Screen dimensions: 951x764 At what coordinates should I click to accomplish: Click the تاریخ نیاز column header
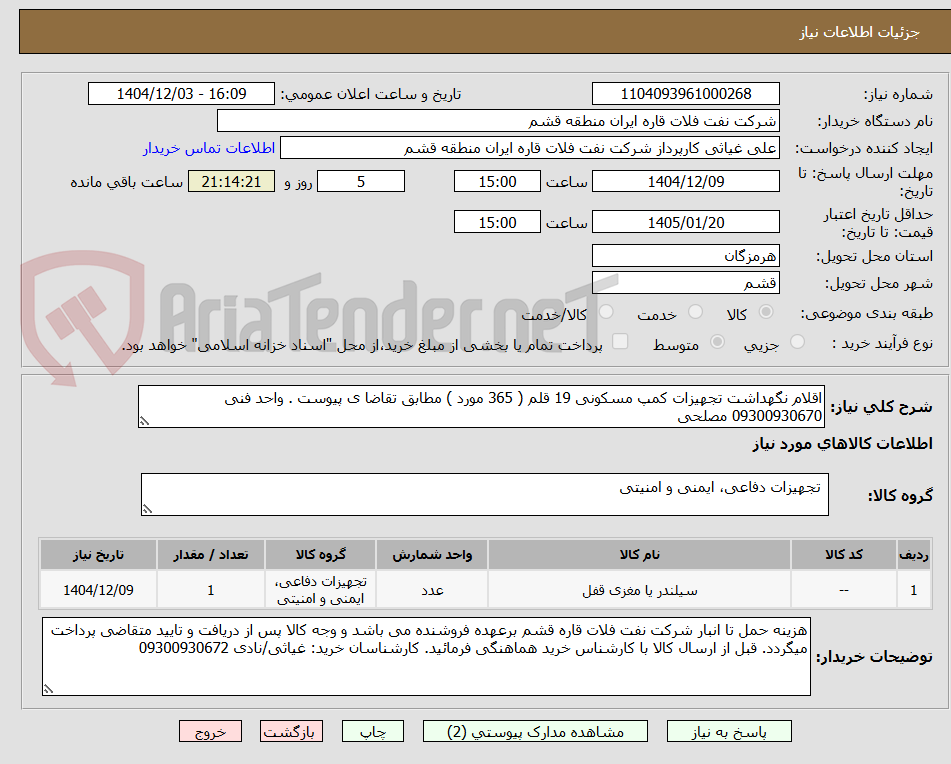point(98,555)
